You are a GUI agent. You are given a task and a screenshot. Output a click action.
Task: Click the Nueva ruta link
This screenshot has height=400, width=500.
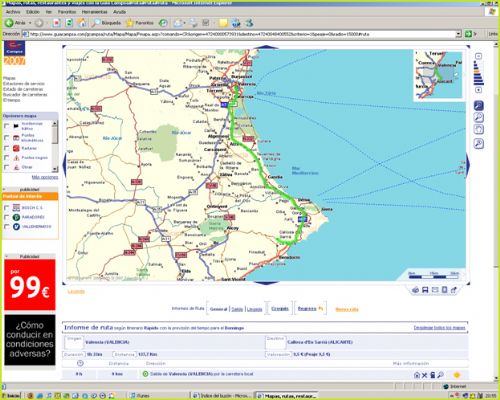tap(347, 309)
